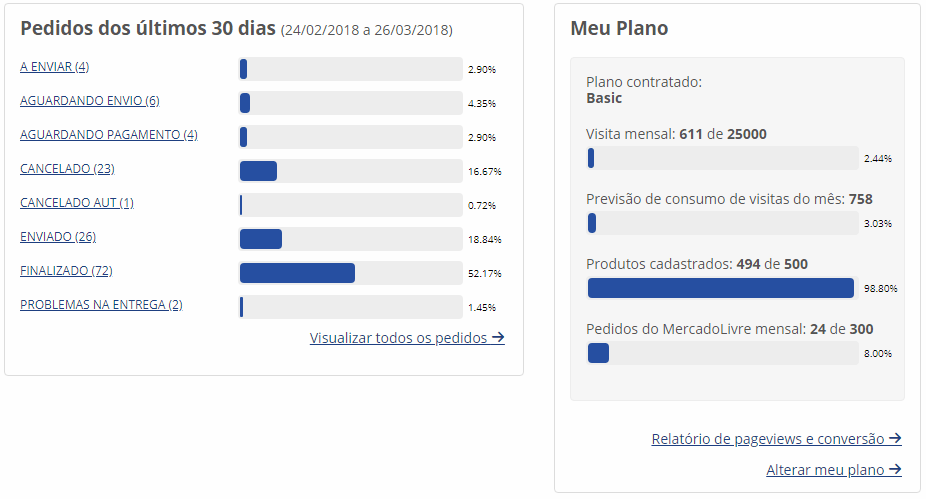Click the Pedidos dos últimos 30 dias heading
Viewport: 926px width, 499px height.
tap(147, 29)
